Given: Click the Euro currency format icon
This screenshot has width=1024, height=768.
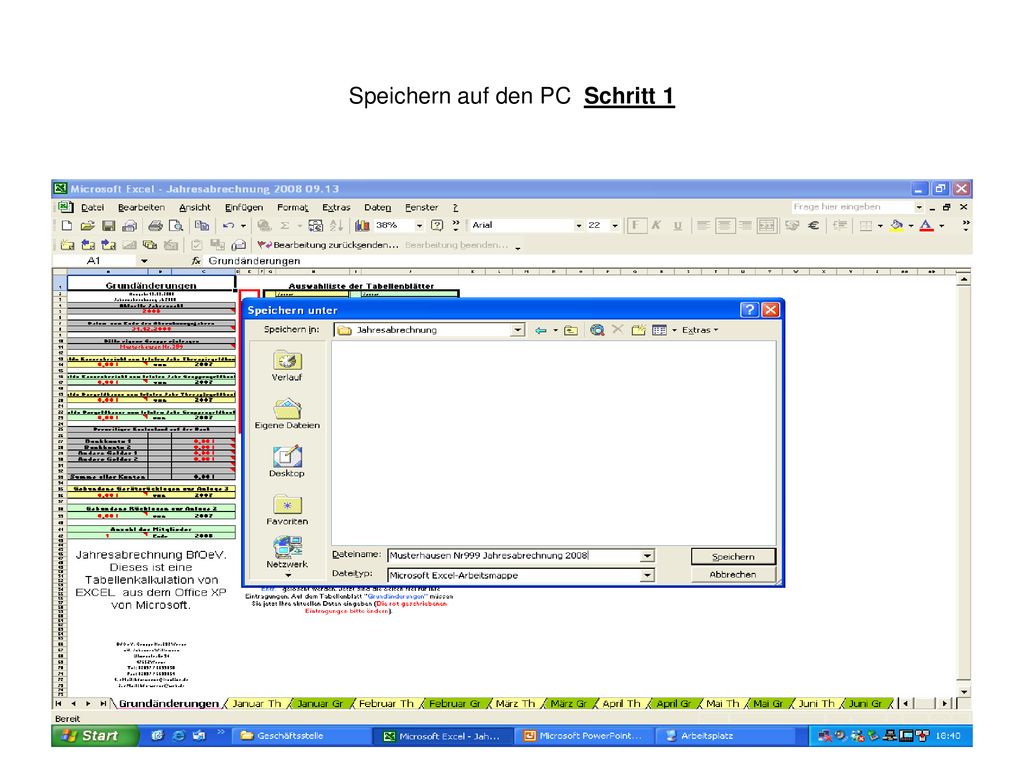Looking at the screenshot, I should pyautogui.click(x=813, y=225).
